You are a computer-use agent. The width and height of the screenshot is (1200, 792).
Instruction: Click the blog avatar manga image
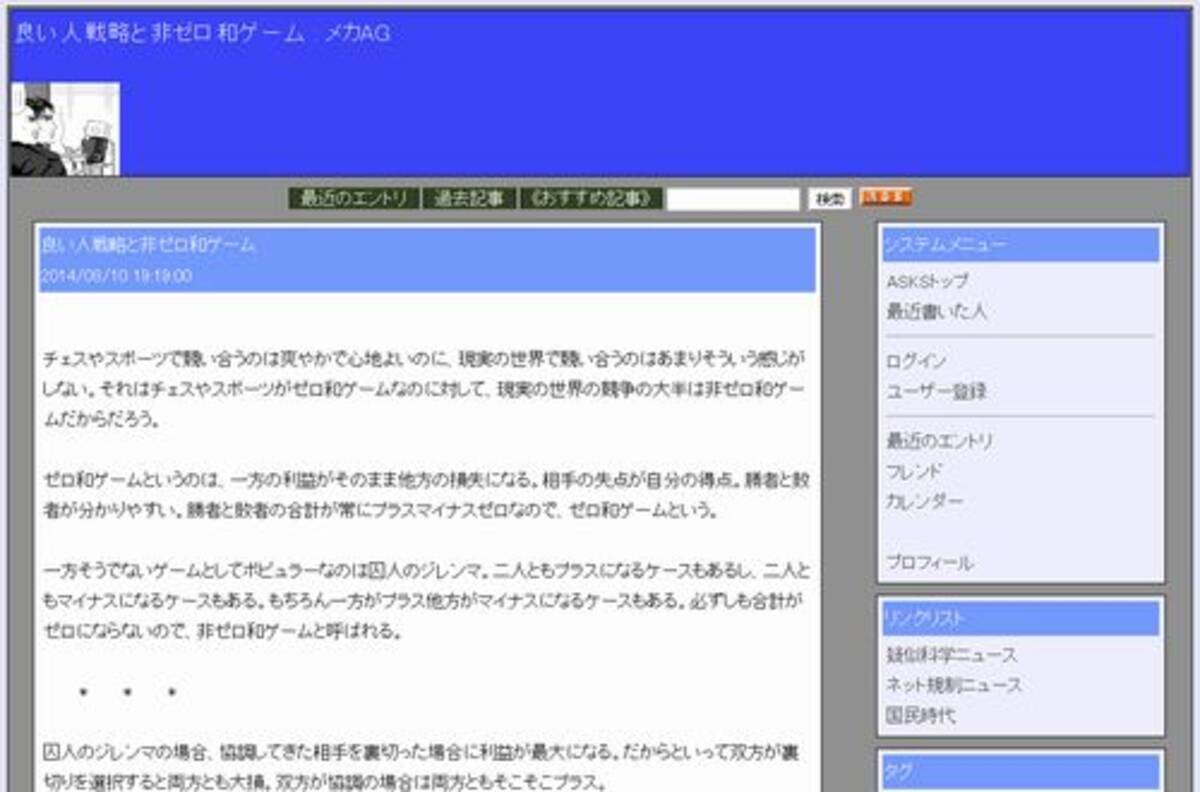66,129
